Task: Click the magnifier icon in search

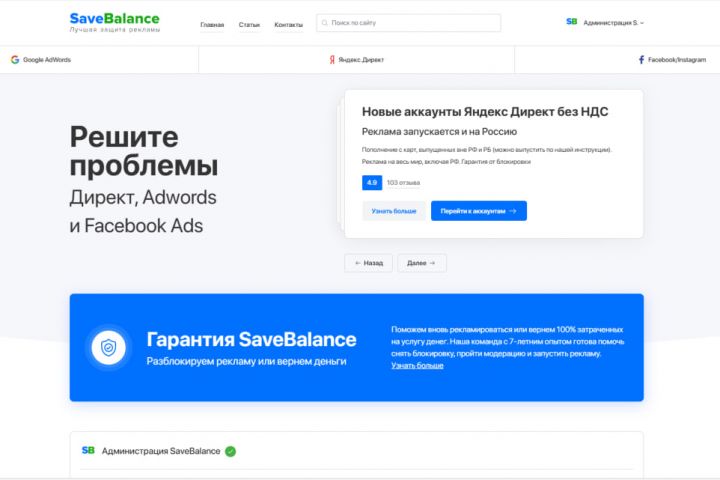Action: click(x=325, y=23)
